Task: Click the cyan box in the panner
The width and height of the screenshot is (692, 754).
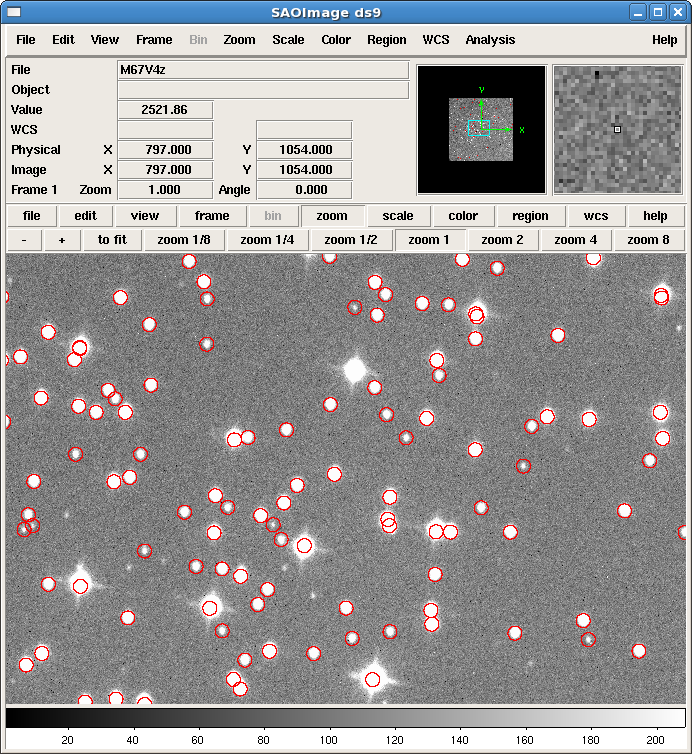Action: click(479, 128)
